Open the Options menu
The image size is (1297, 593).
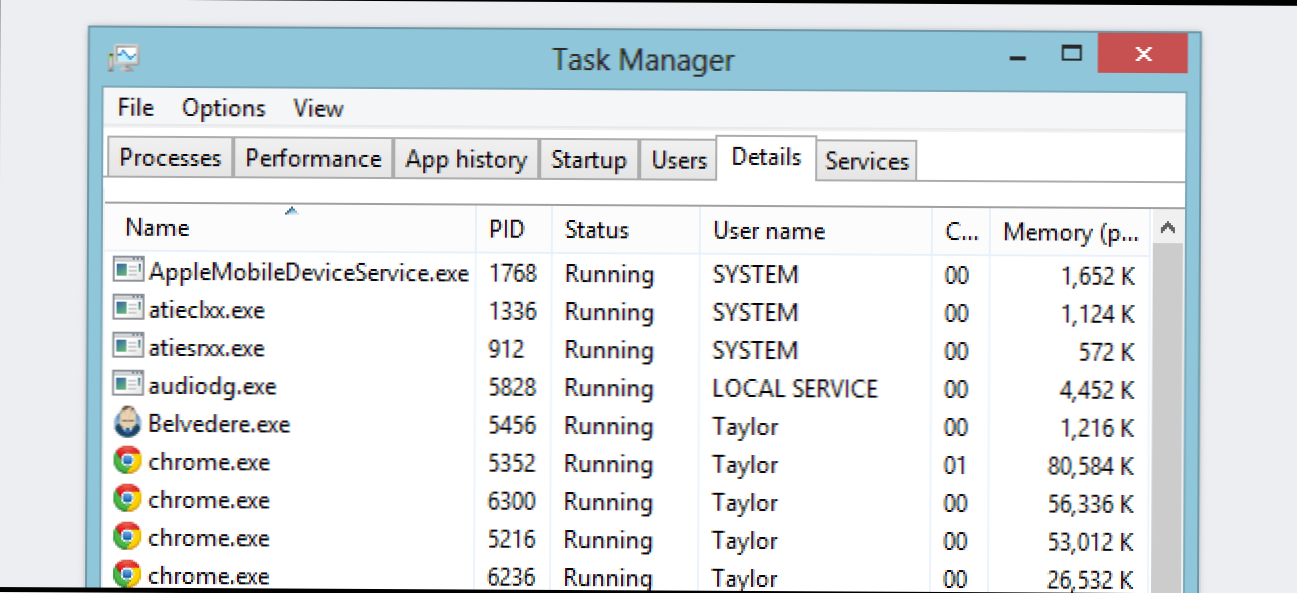(x=224, y=108)
